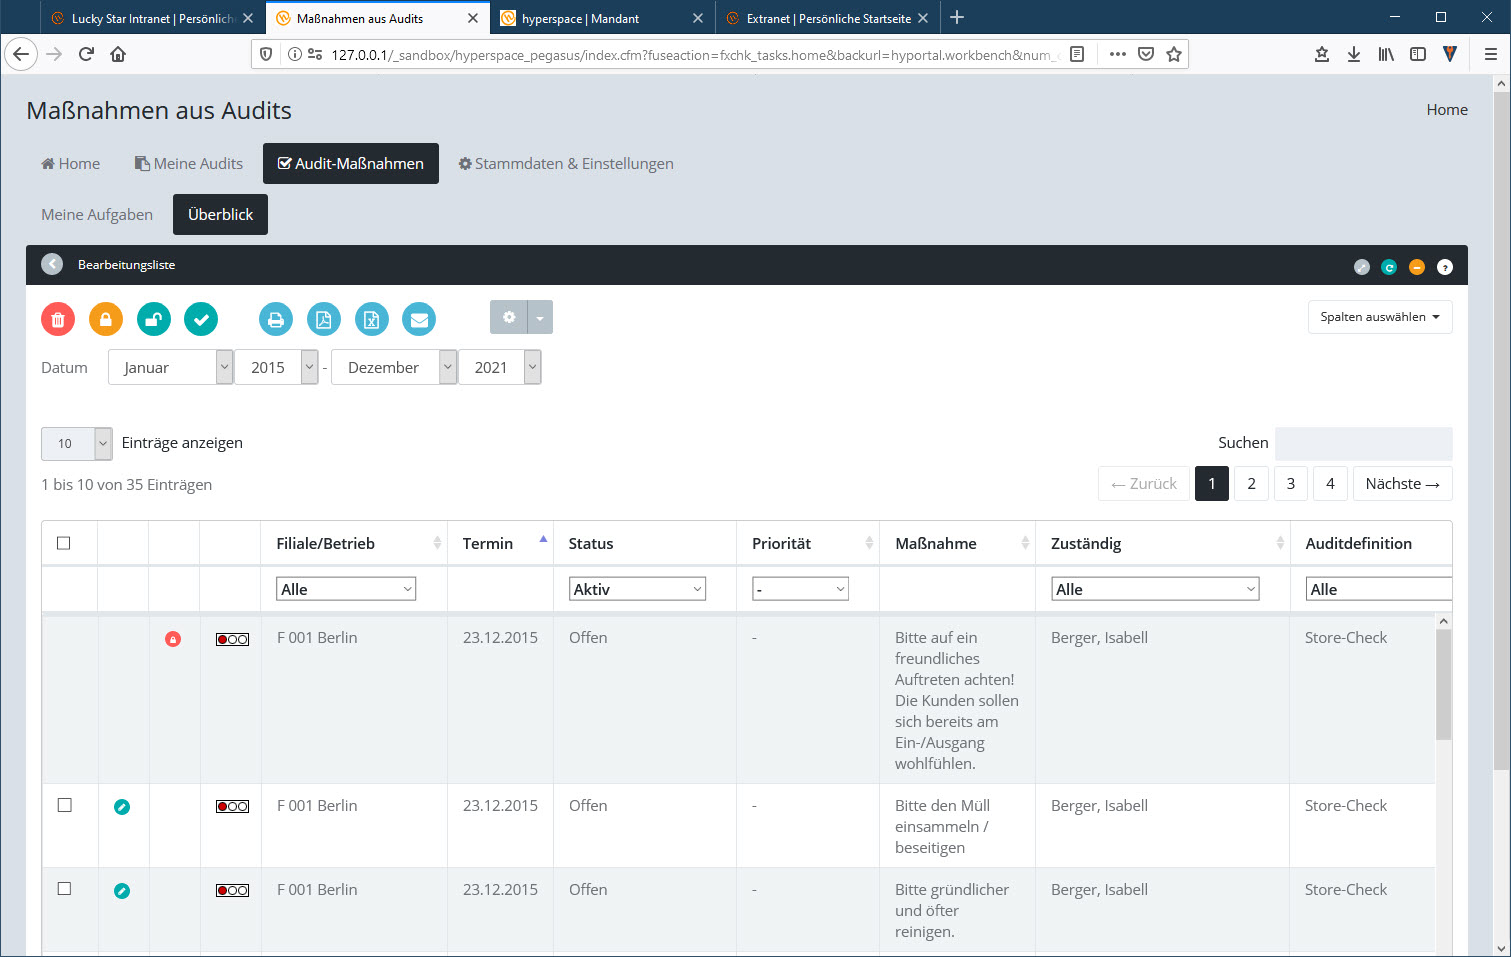The height and width of the screenshot is (957, 1511).
Task: Expand the Status filter set to 'Aktiv'
Action: [637, 589]
